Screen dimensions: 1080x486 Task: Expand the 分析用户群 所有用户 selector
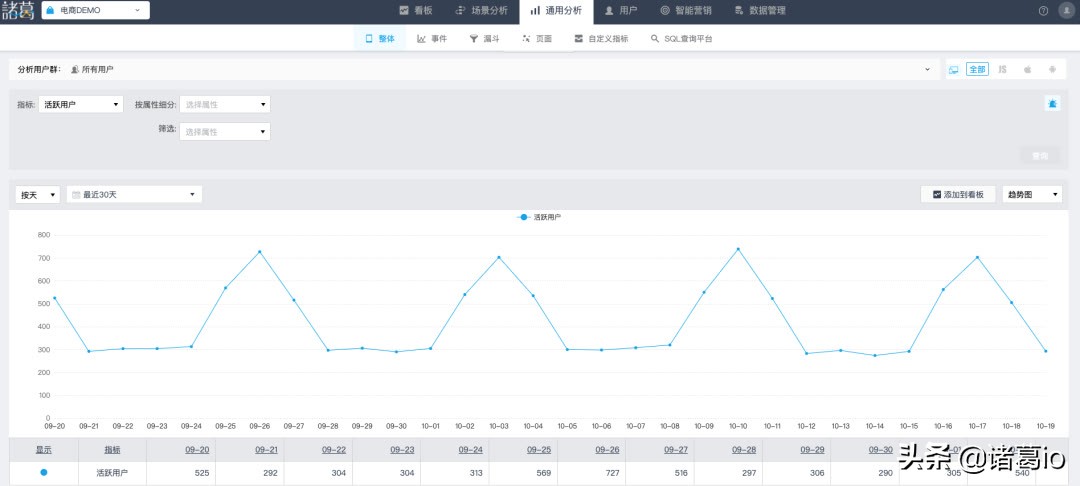pos(474,70)
